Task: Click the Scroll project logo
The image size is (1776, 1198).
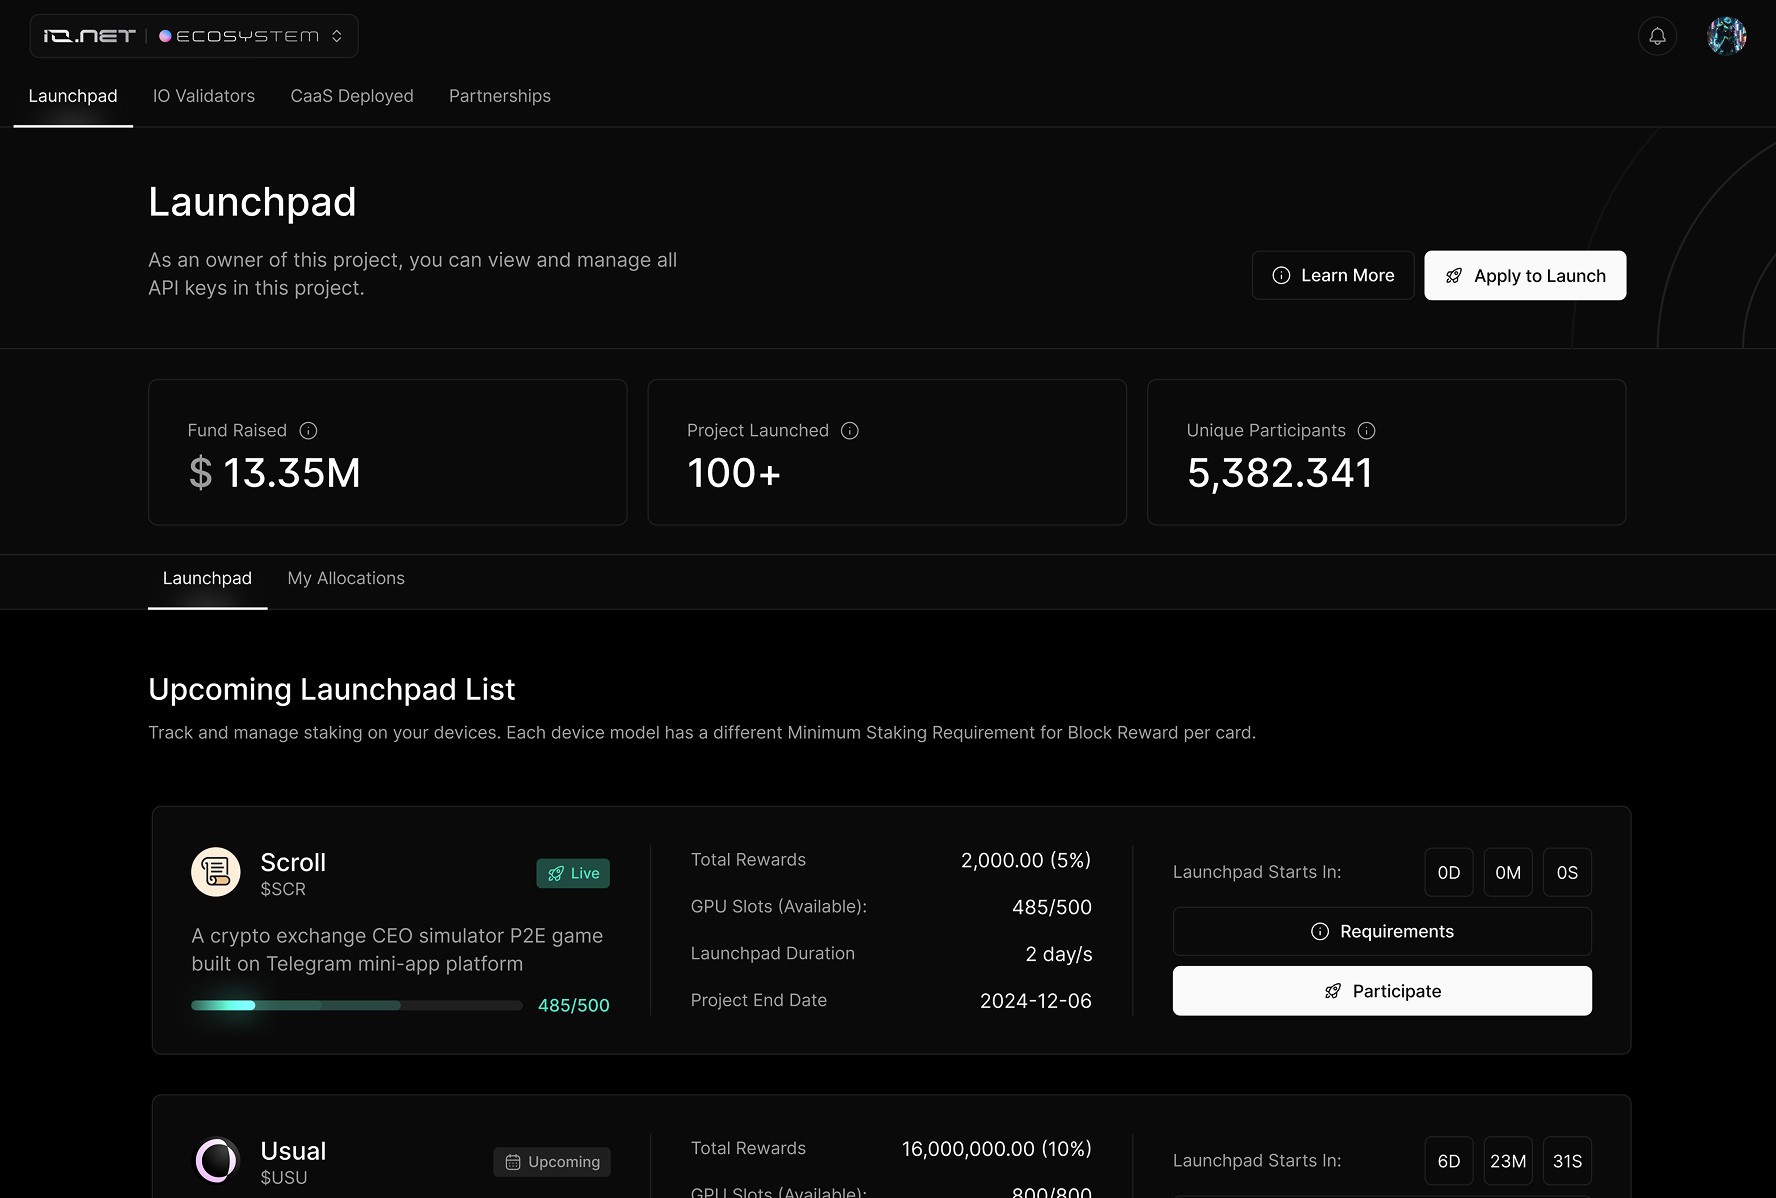Action: pyautogui.click(x=216, y=872)
